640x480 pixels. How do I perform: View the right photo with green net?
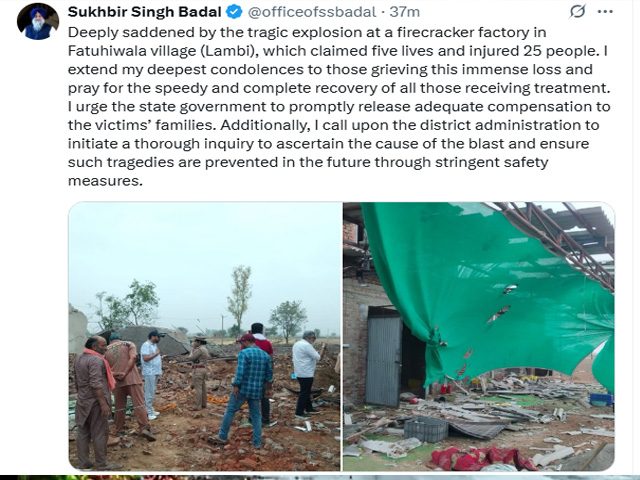click(x=479, y=336)
